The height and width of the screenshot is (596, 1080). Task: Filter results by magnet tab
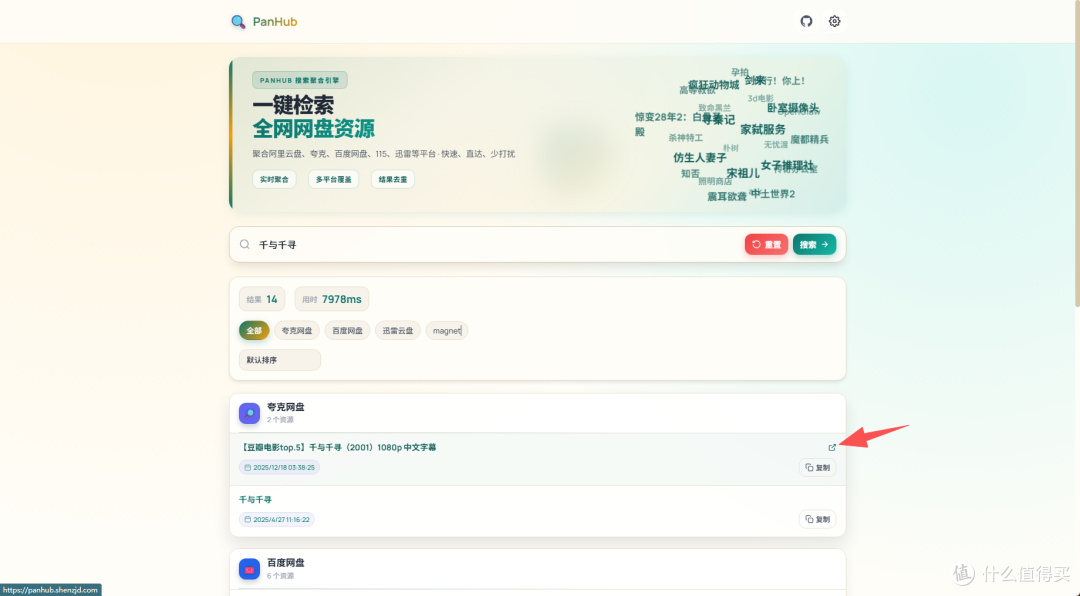(x=447, y=331)
